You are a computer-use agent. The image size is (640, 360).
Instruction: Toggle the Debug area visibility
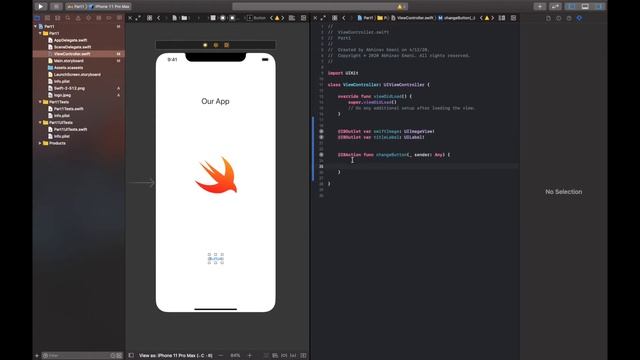(x=585, y=7)
